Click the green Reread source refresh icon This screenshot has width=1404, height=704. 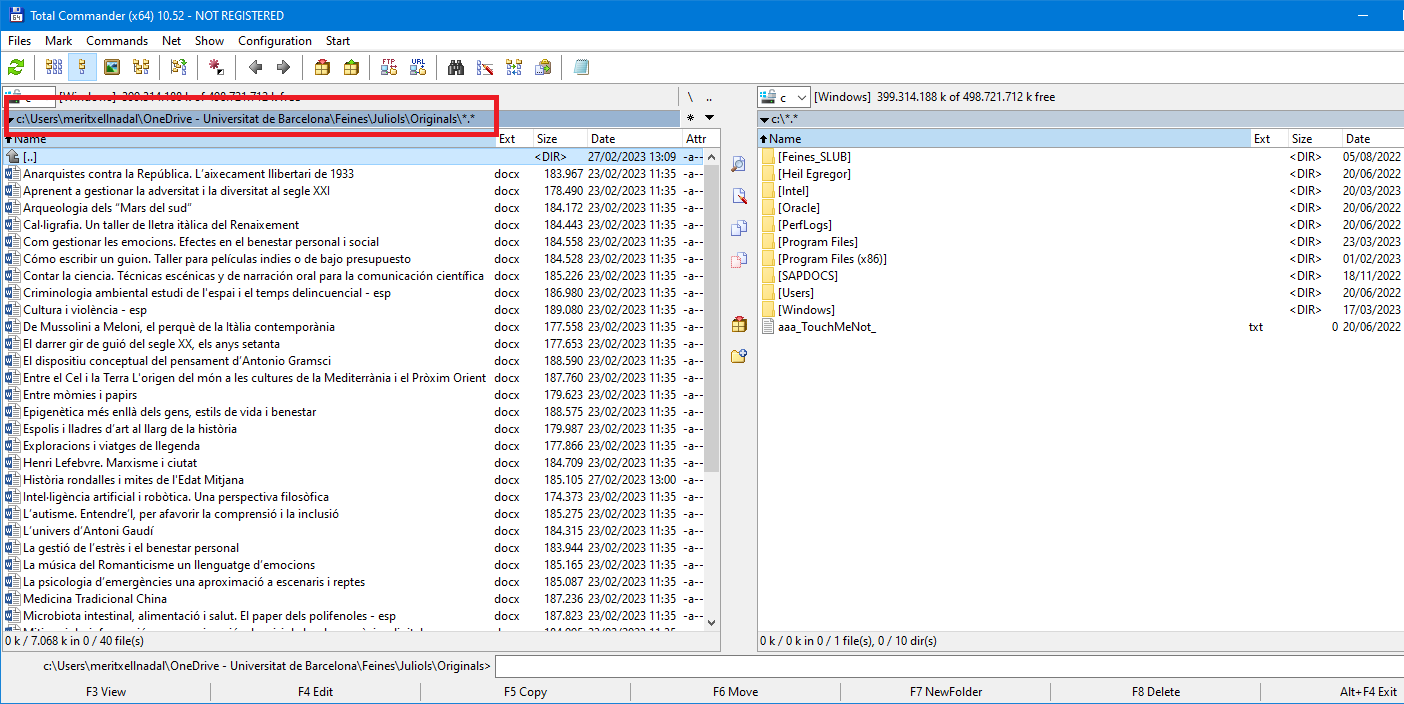[16, 68]
